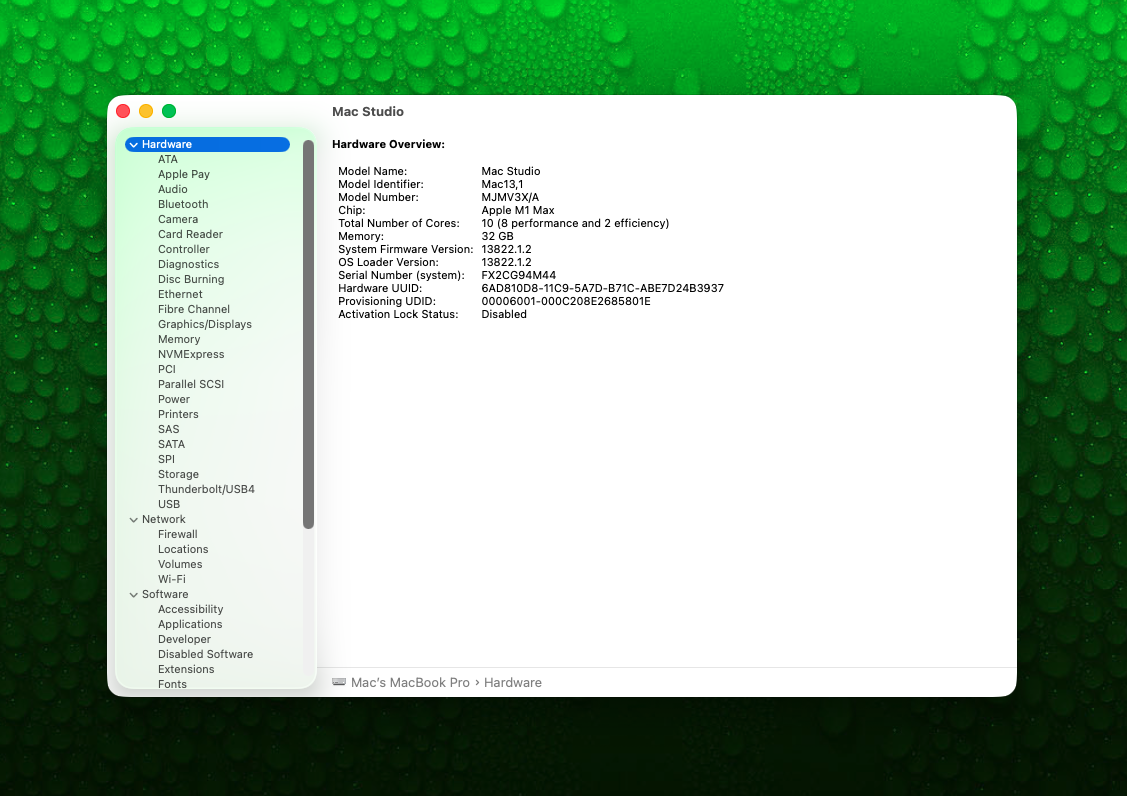The image size is (1127, 796).
Task: Click Hardware breadcrumb in path bar
Action: click(513, 682)
